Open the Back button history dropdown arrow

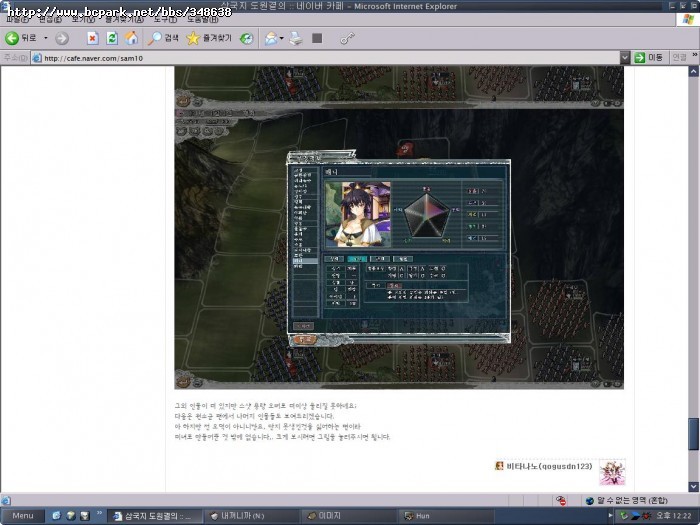pos(46,38)
